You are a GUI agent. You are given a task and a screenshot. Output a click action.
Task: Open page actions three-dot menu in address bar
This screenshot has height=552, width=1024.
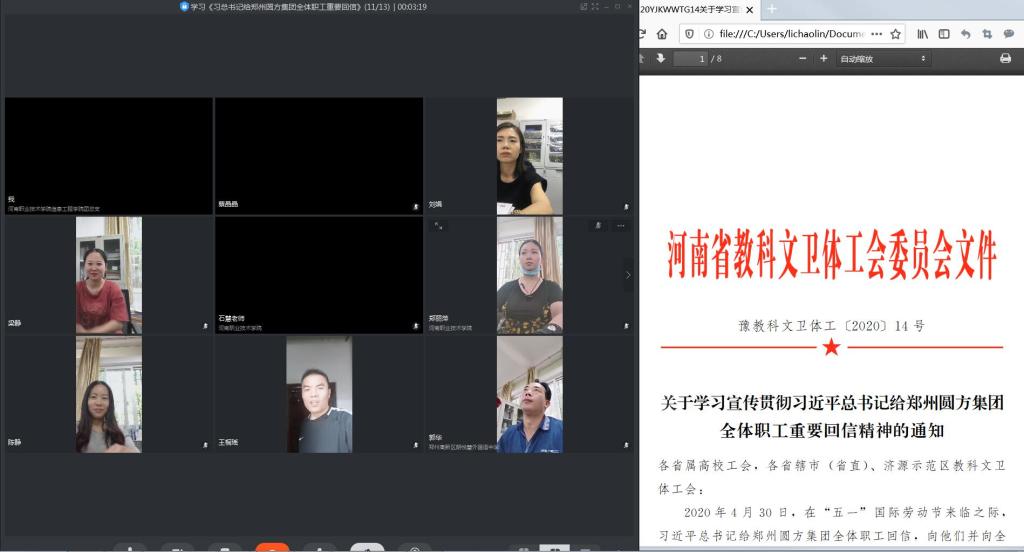coord(876,34)
